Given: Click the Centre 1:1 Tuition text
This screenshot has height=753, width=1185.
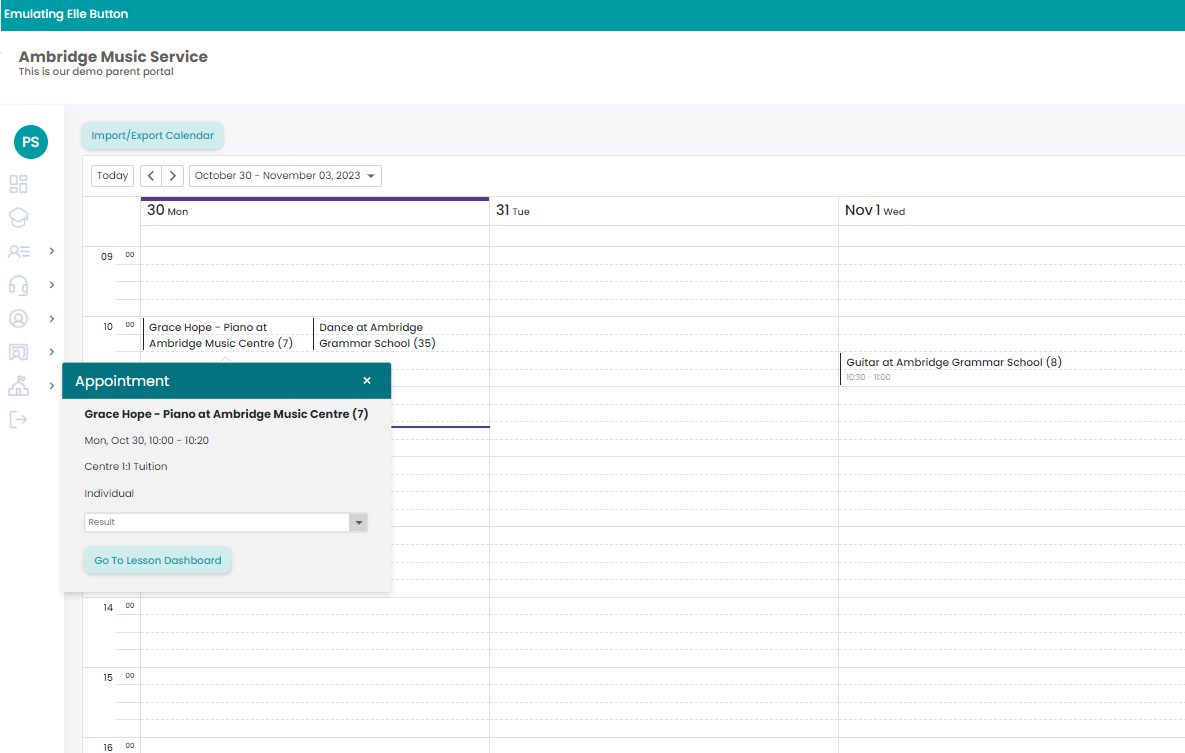Looking at the screenshot, I should (x=125, y=466).
